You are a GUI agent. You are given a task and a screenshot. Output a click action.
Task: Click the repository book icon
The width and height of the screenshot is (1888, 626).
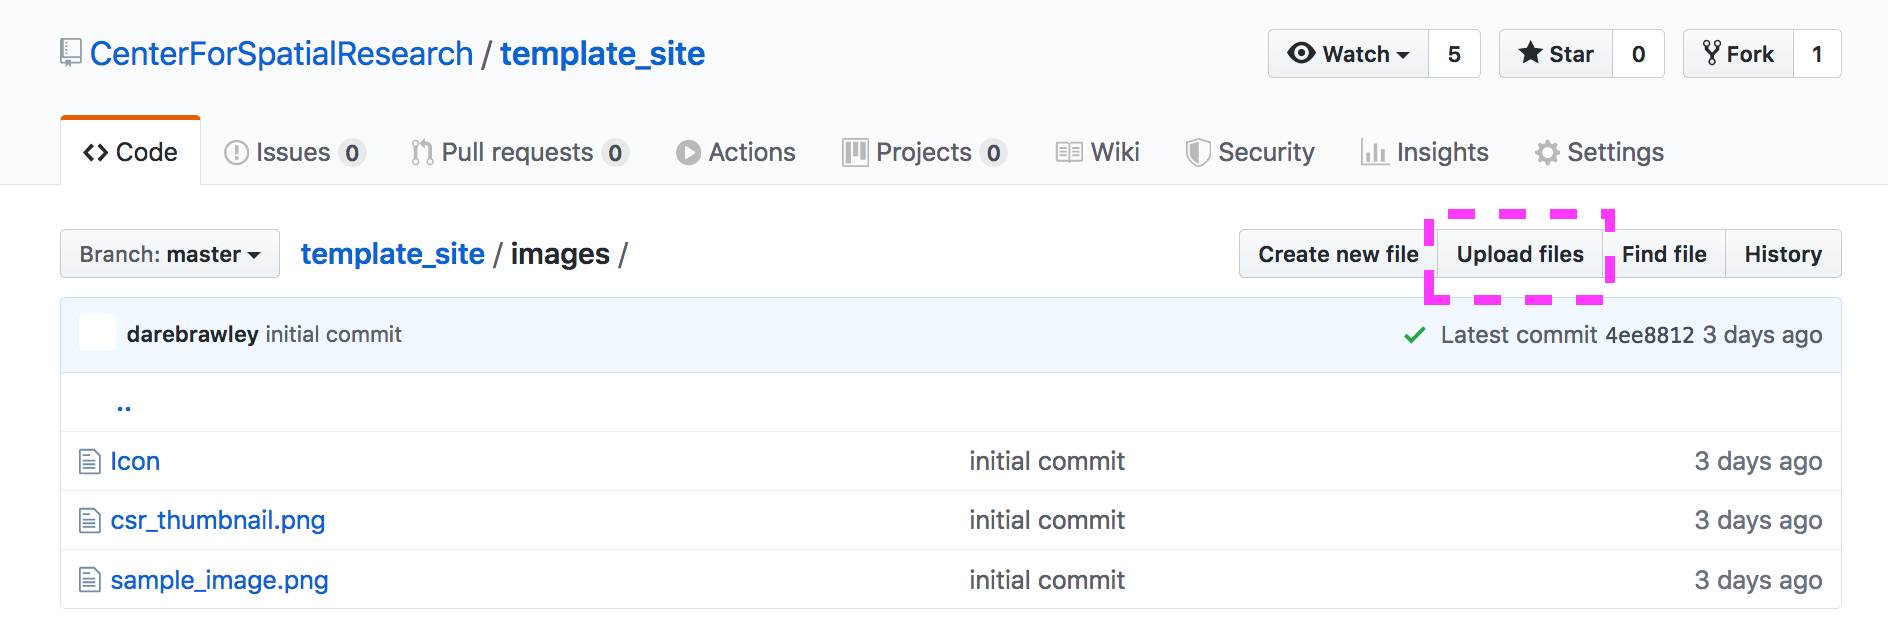tap(70, 52)
